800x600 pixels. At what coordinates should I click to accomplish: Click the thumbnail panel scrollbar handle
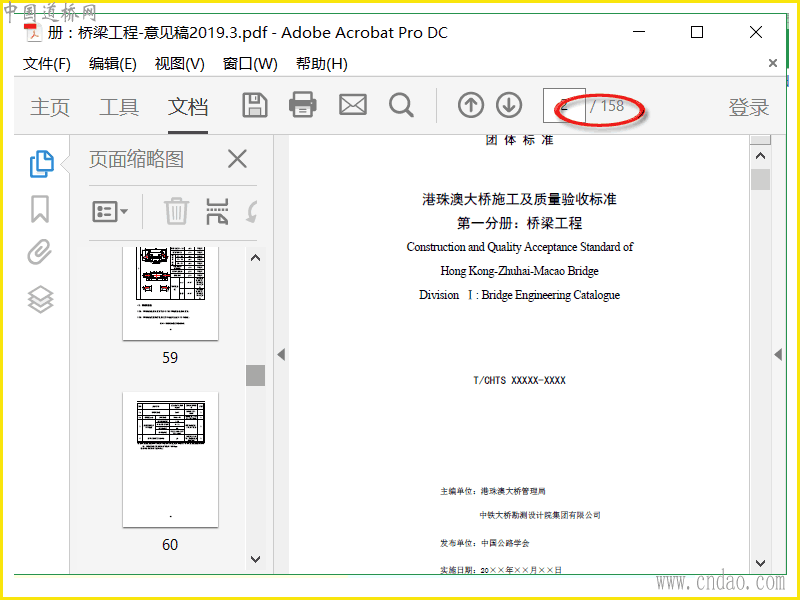click(x=256, y=376)
